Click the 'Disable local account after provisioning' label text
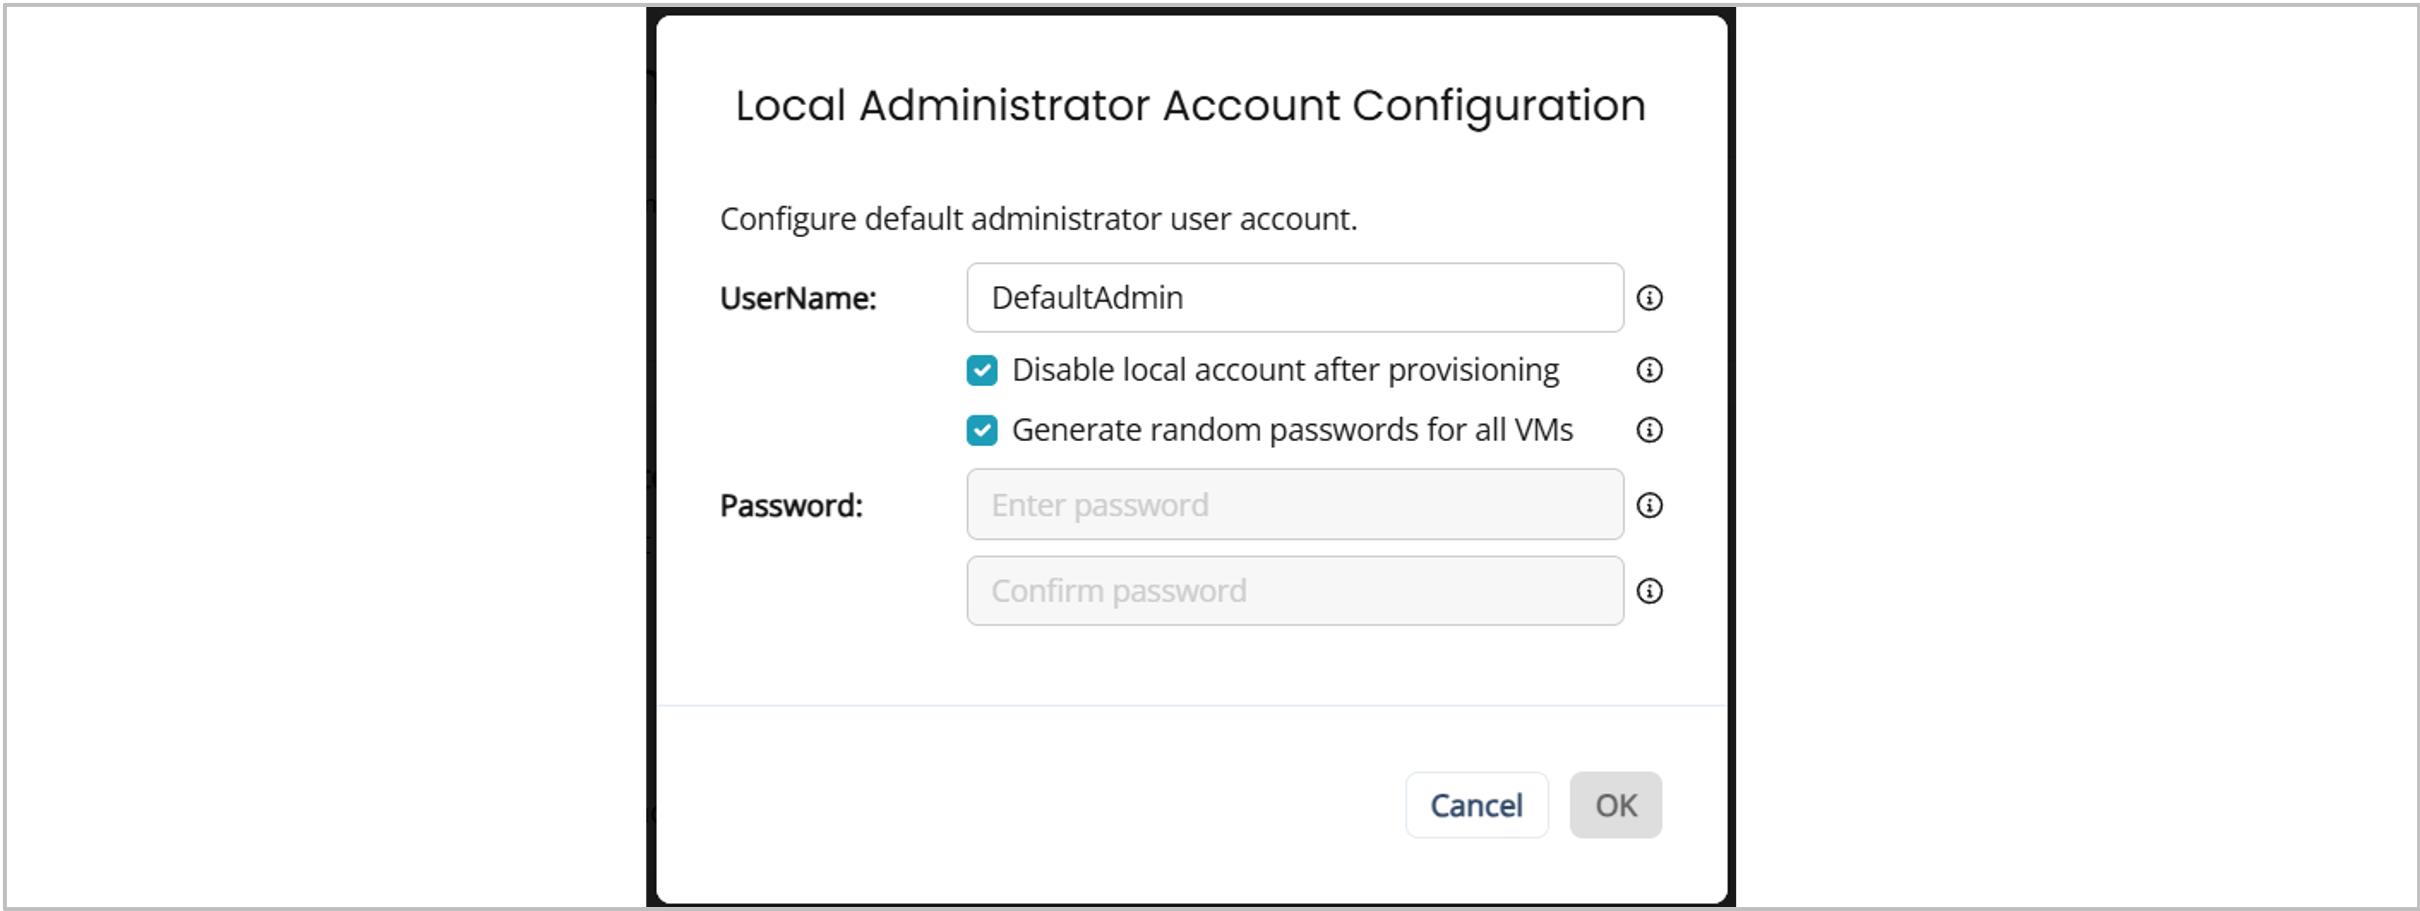 (1285, 370)
